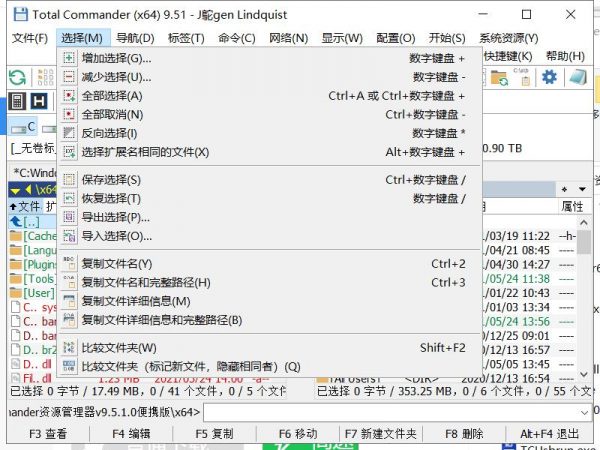
Task: Click the Alt+F4 退出 button
Action: click(549, 434)
